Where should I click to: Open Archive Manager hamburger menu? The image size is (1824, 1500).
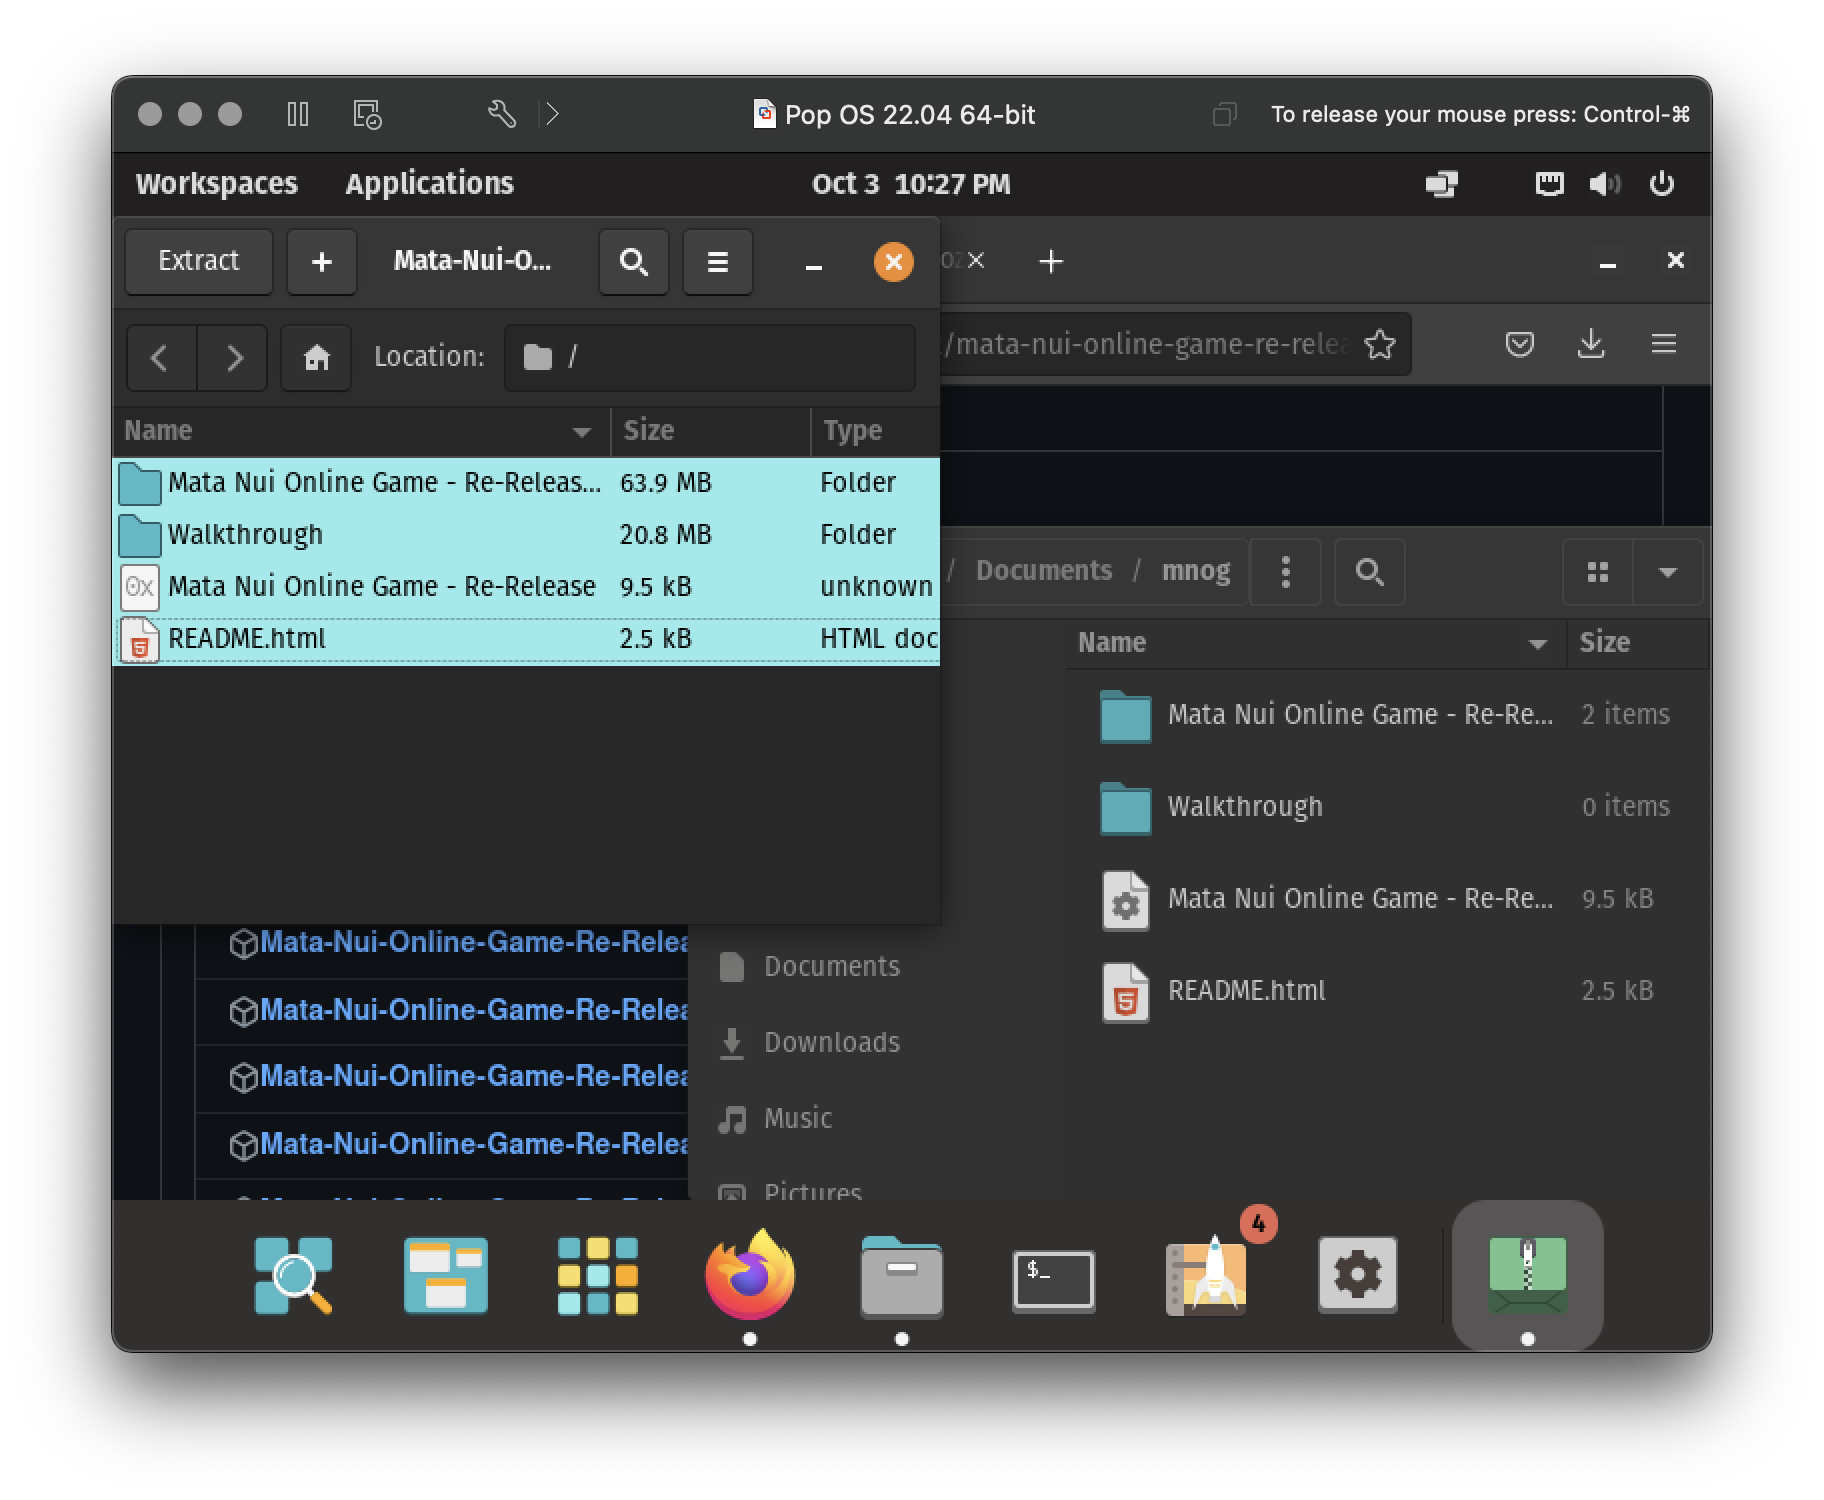point(717,262)
